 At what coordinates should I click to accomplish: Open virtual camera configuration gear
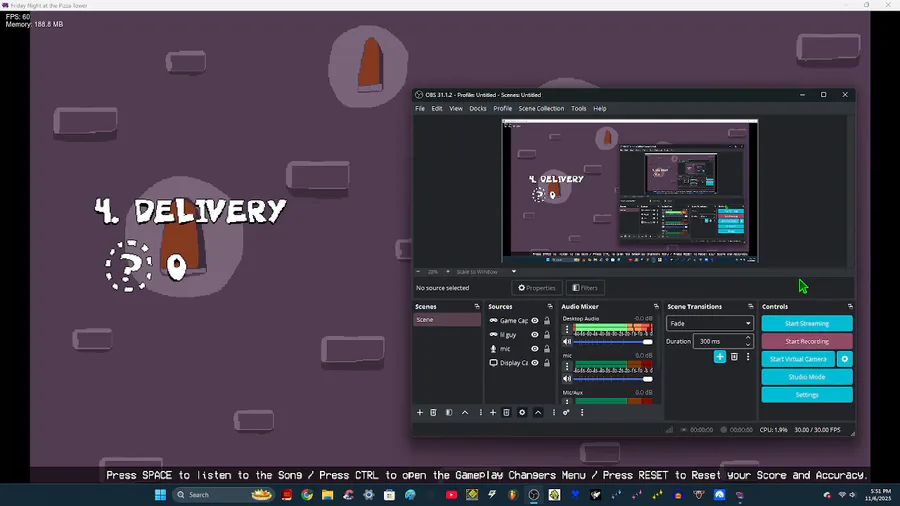pos(844,359)
